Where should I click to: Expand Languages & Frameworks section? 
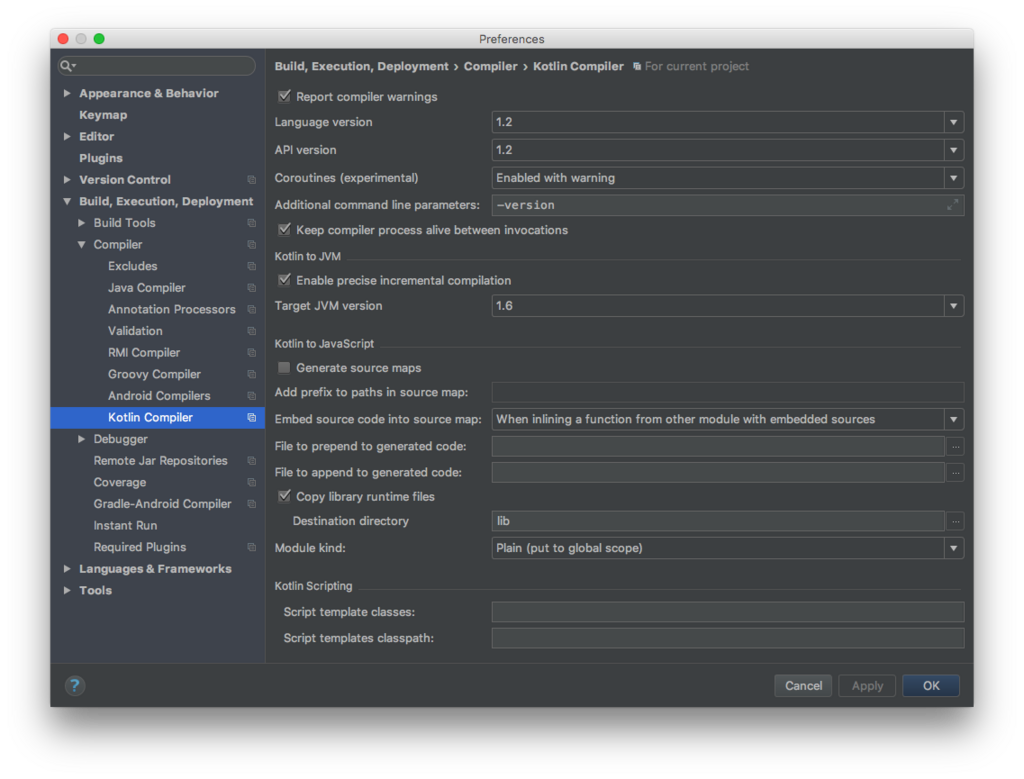67,569
